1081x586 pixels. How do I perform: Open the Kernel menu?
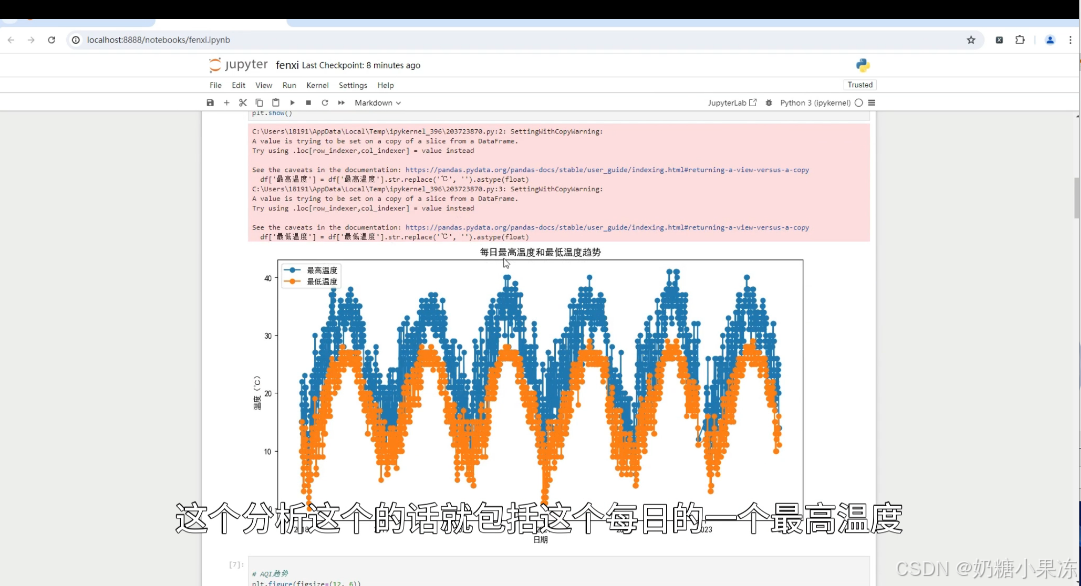point(317,85)
